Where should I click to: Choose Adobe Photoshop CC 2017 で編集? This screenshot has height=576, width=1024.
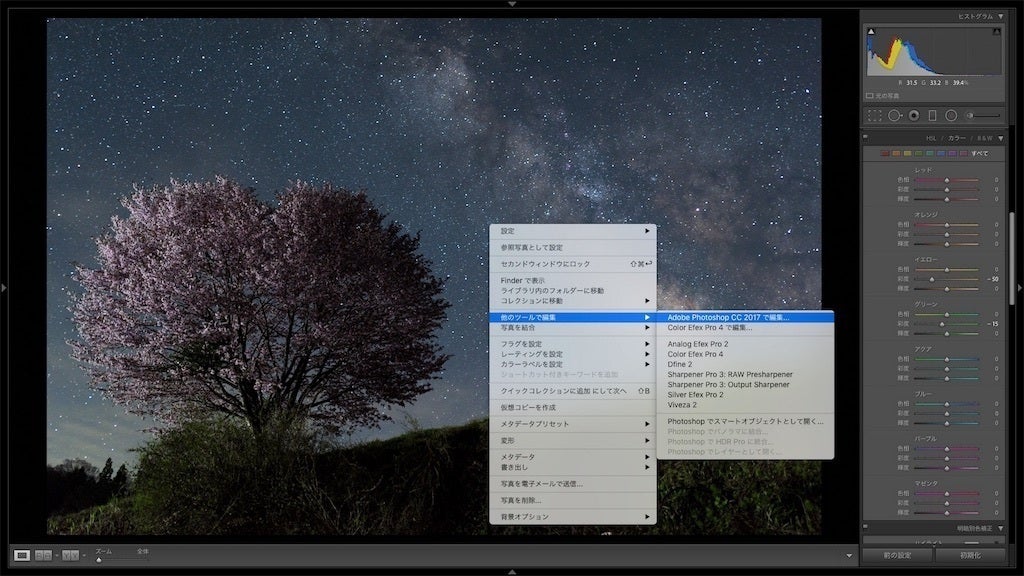point(728,317)
